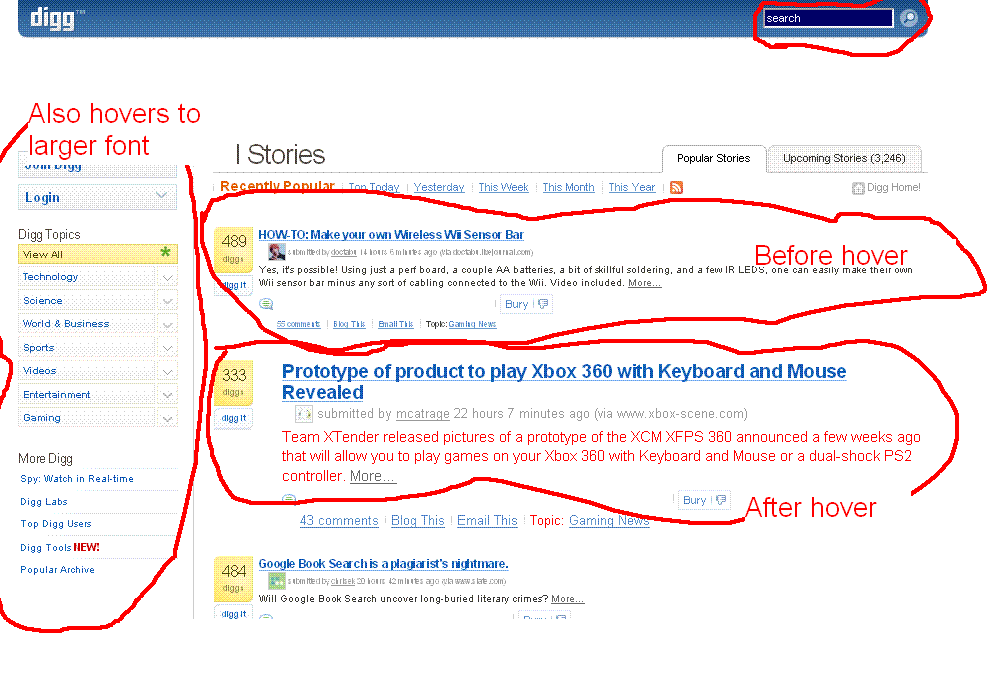Click More... in Xbox story description
The width and height of the screenshot is (1000, 673).
pos(372,476)
